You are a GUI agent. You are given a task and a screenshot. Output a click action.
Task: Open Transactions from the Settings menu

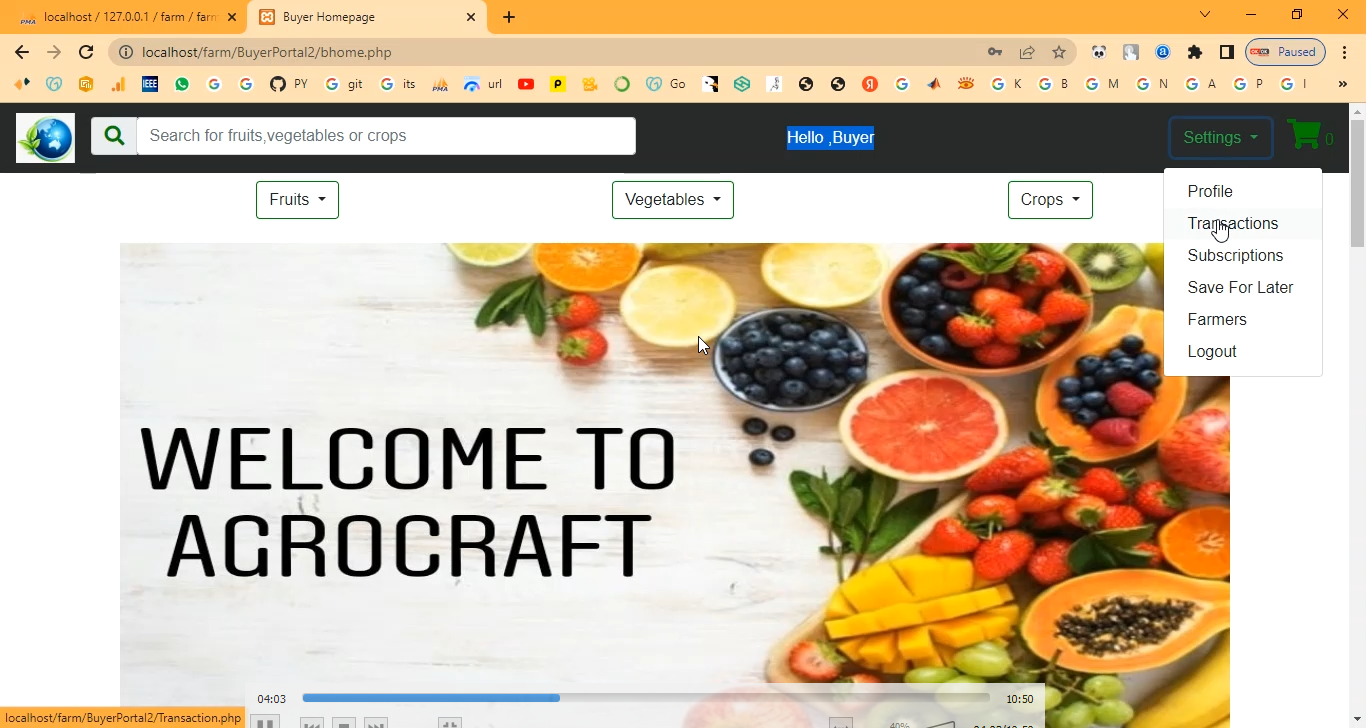(x=1243, y=224)
